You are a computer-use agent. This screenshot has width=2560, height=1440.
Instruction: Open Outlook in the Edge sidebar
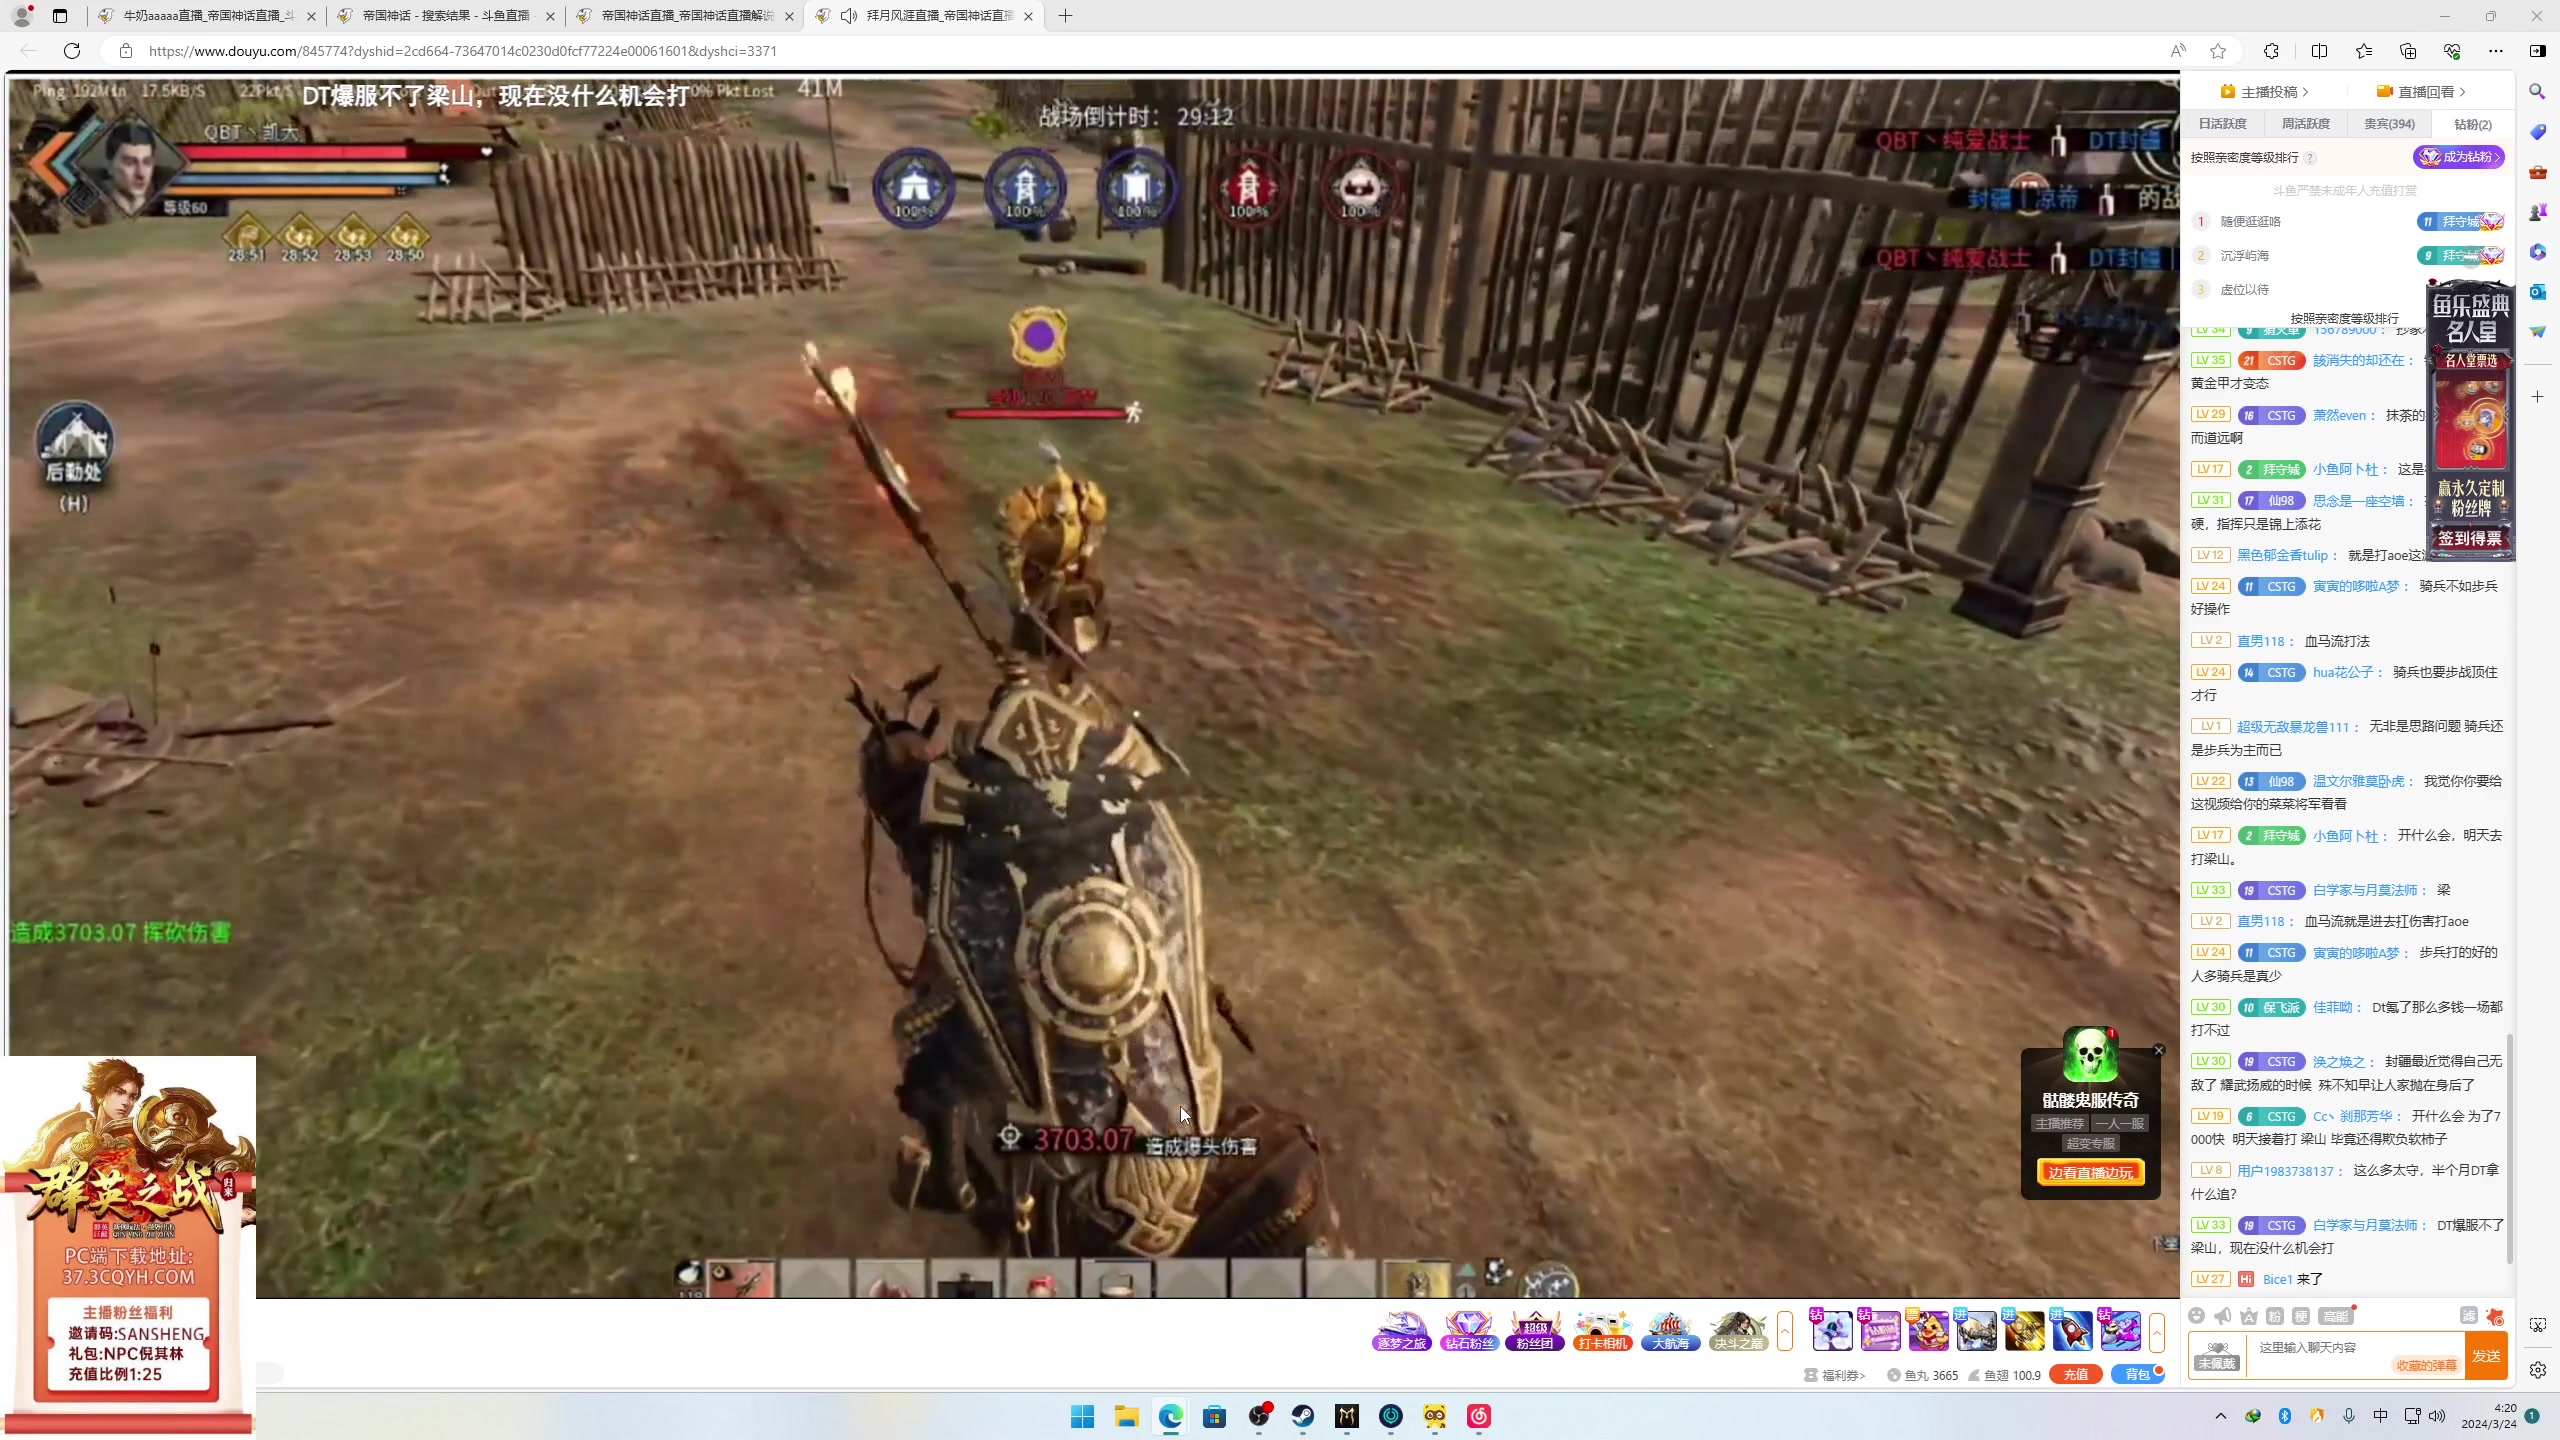2537,291
